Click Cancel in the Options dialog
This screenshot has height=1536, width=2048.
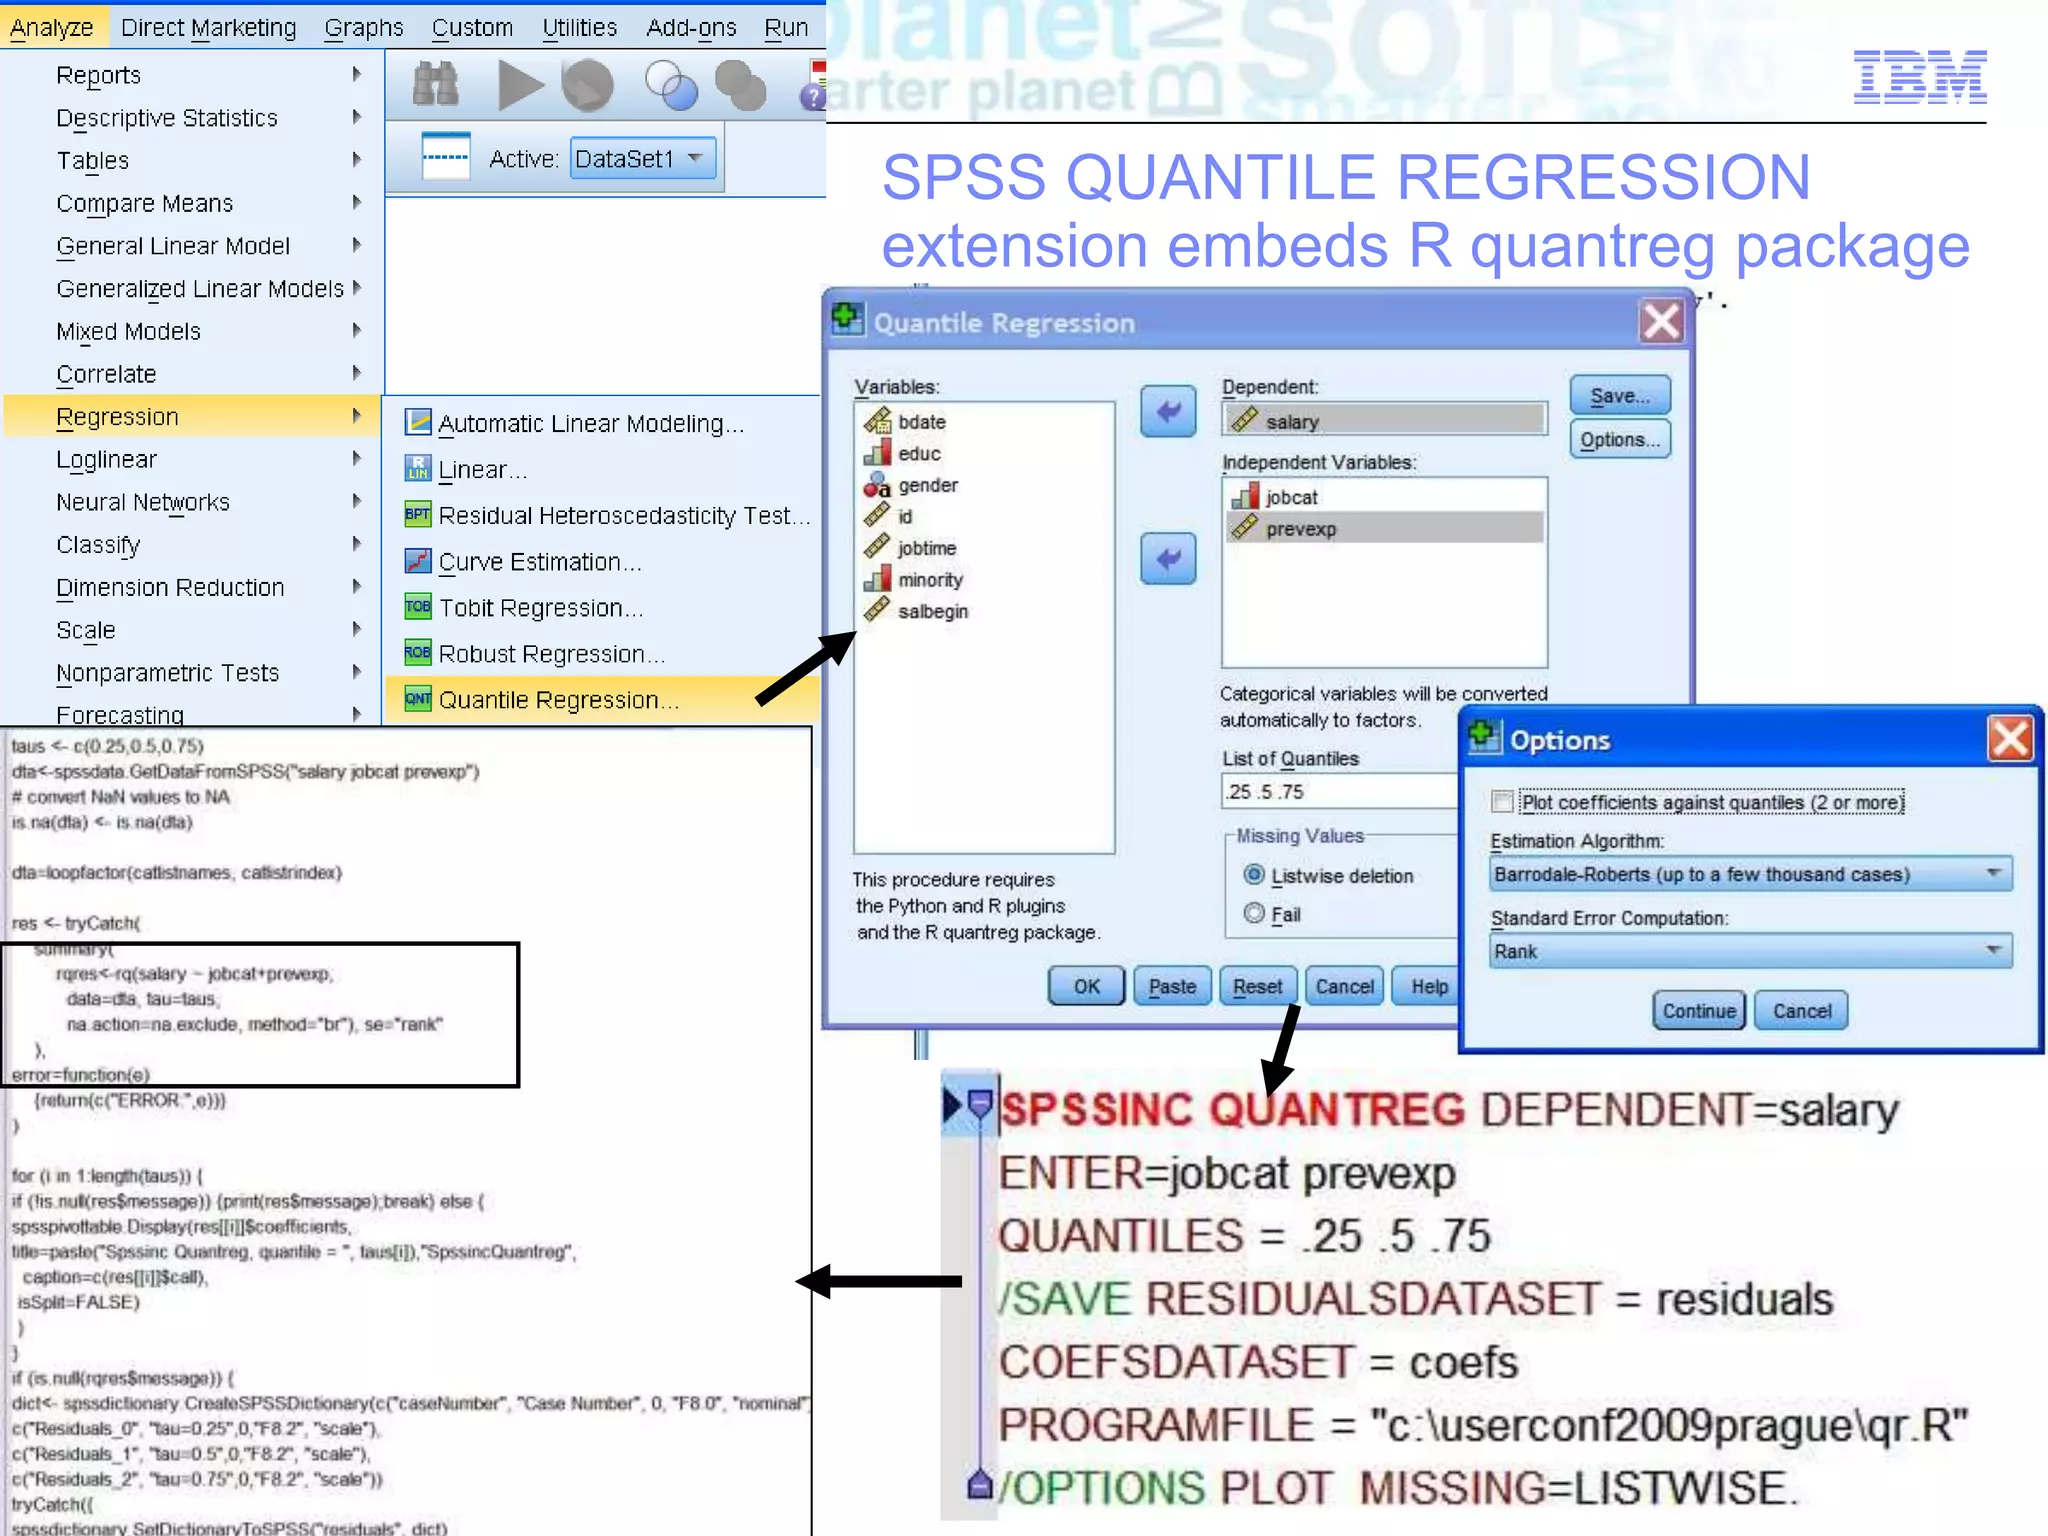(1802, 1010)
